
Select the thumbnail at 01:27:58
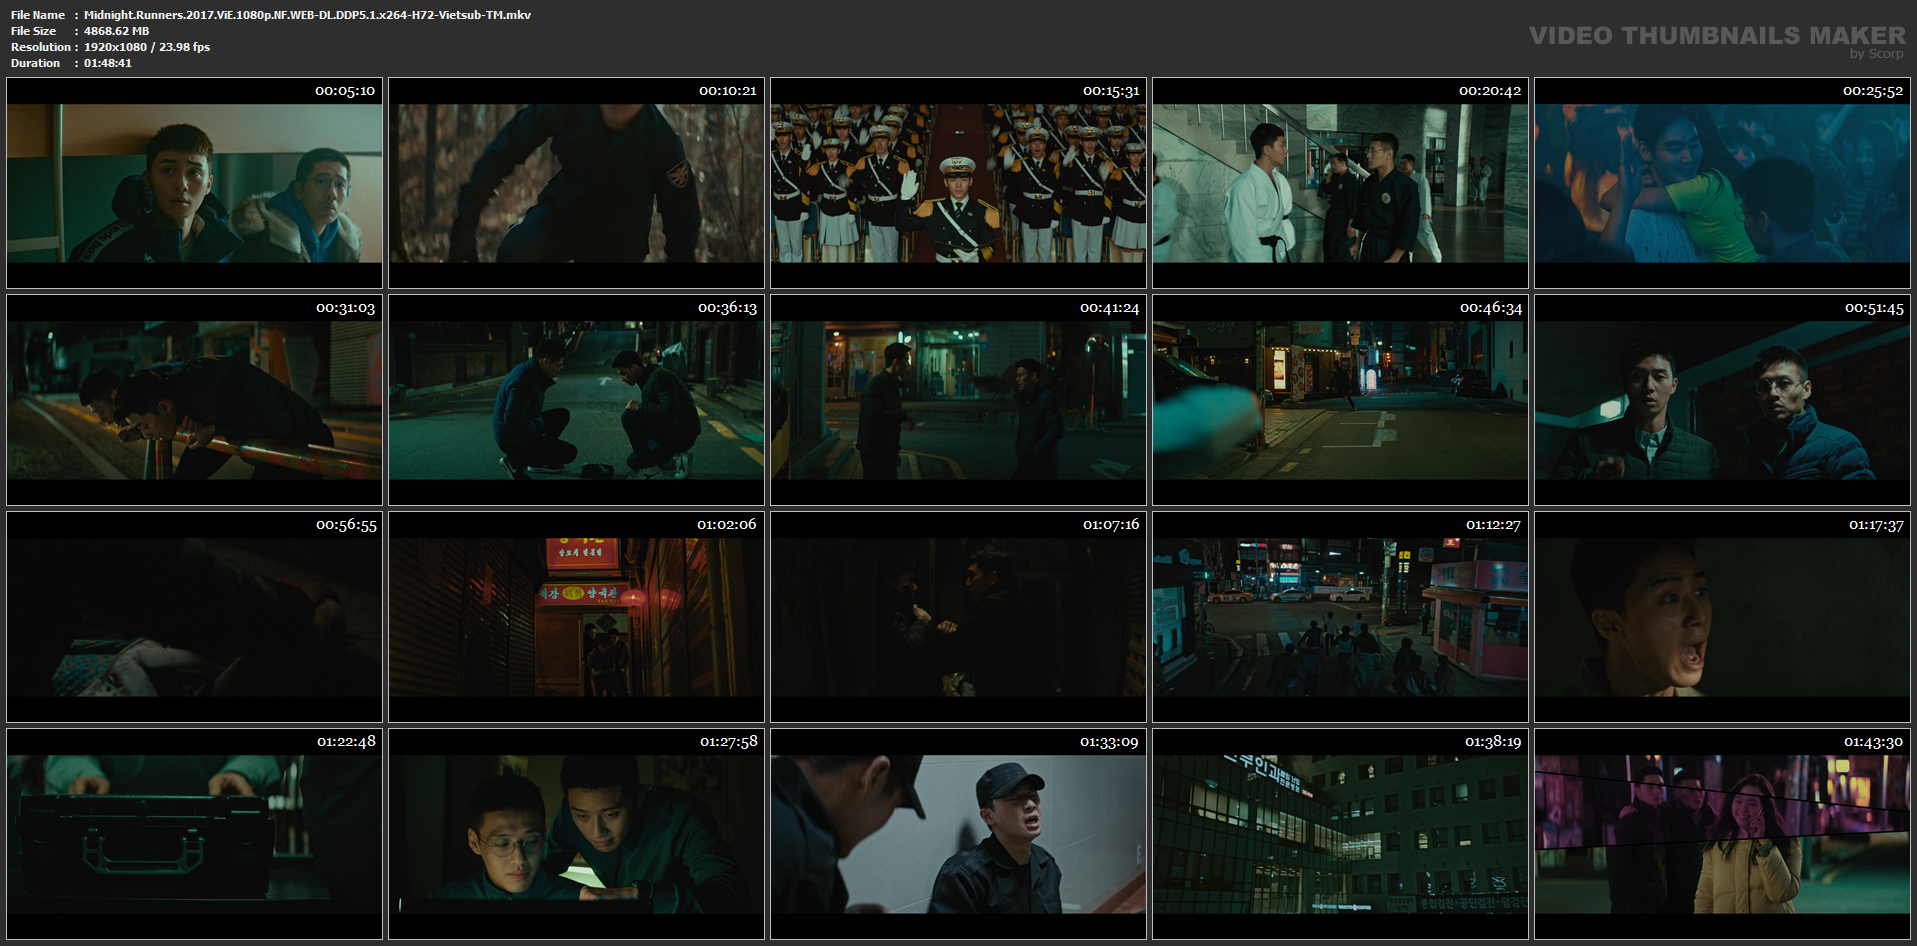click(576, 834)
